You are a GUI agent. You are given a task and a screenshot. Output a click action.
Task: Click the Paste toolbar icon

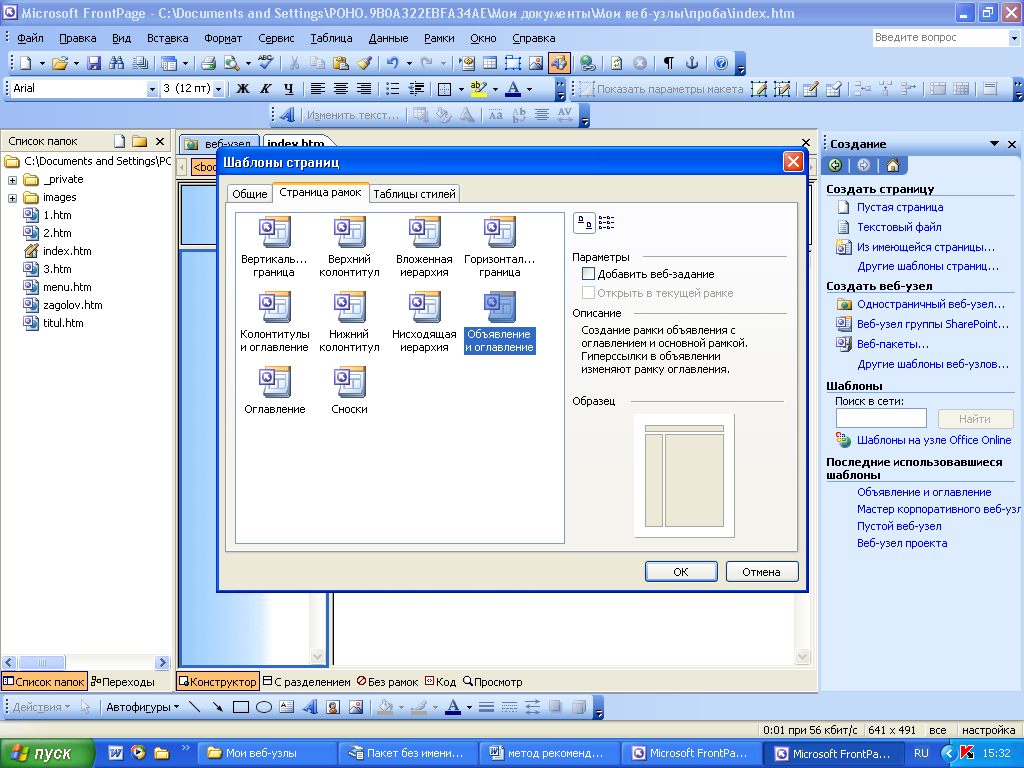click(340, 63)
